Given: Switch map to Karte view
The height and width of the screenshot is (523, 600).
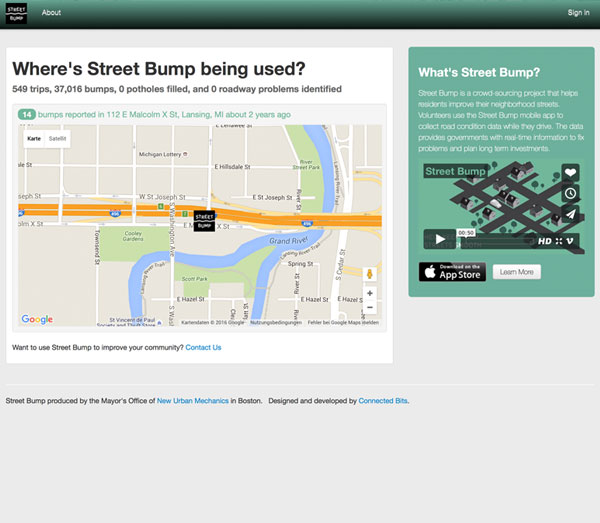Looking at the screenshot, I should pos(34,138).
